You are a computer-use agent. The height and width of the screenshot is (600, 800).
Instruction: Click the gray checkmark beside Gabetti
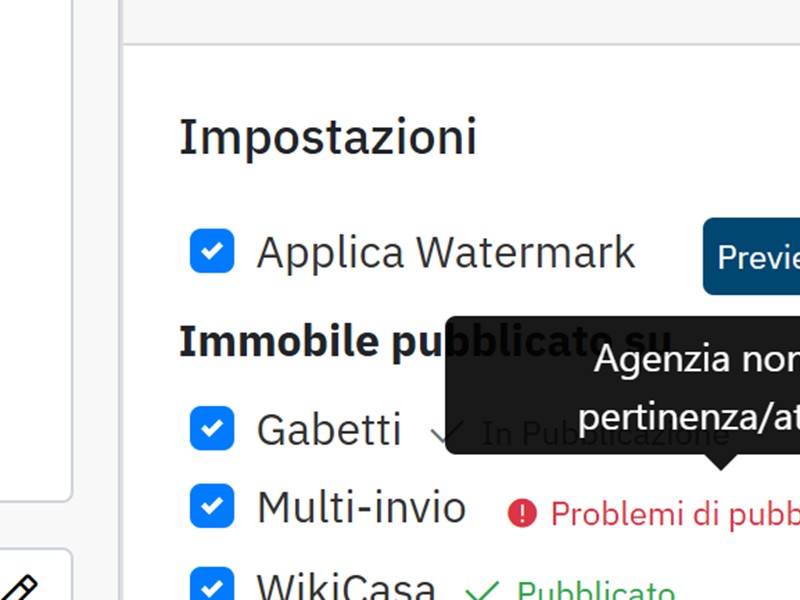[446, 433]
